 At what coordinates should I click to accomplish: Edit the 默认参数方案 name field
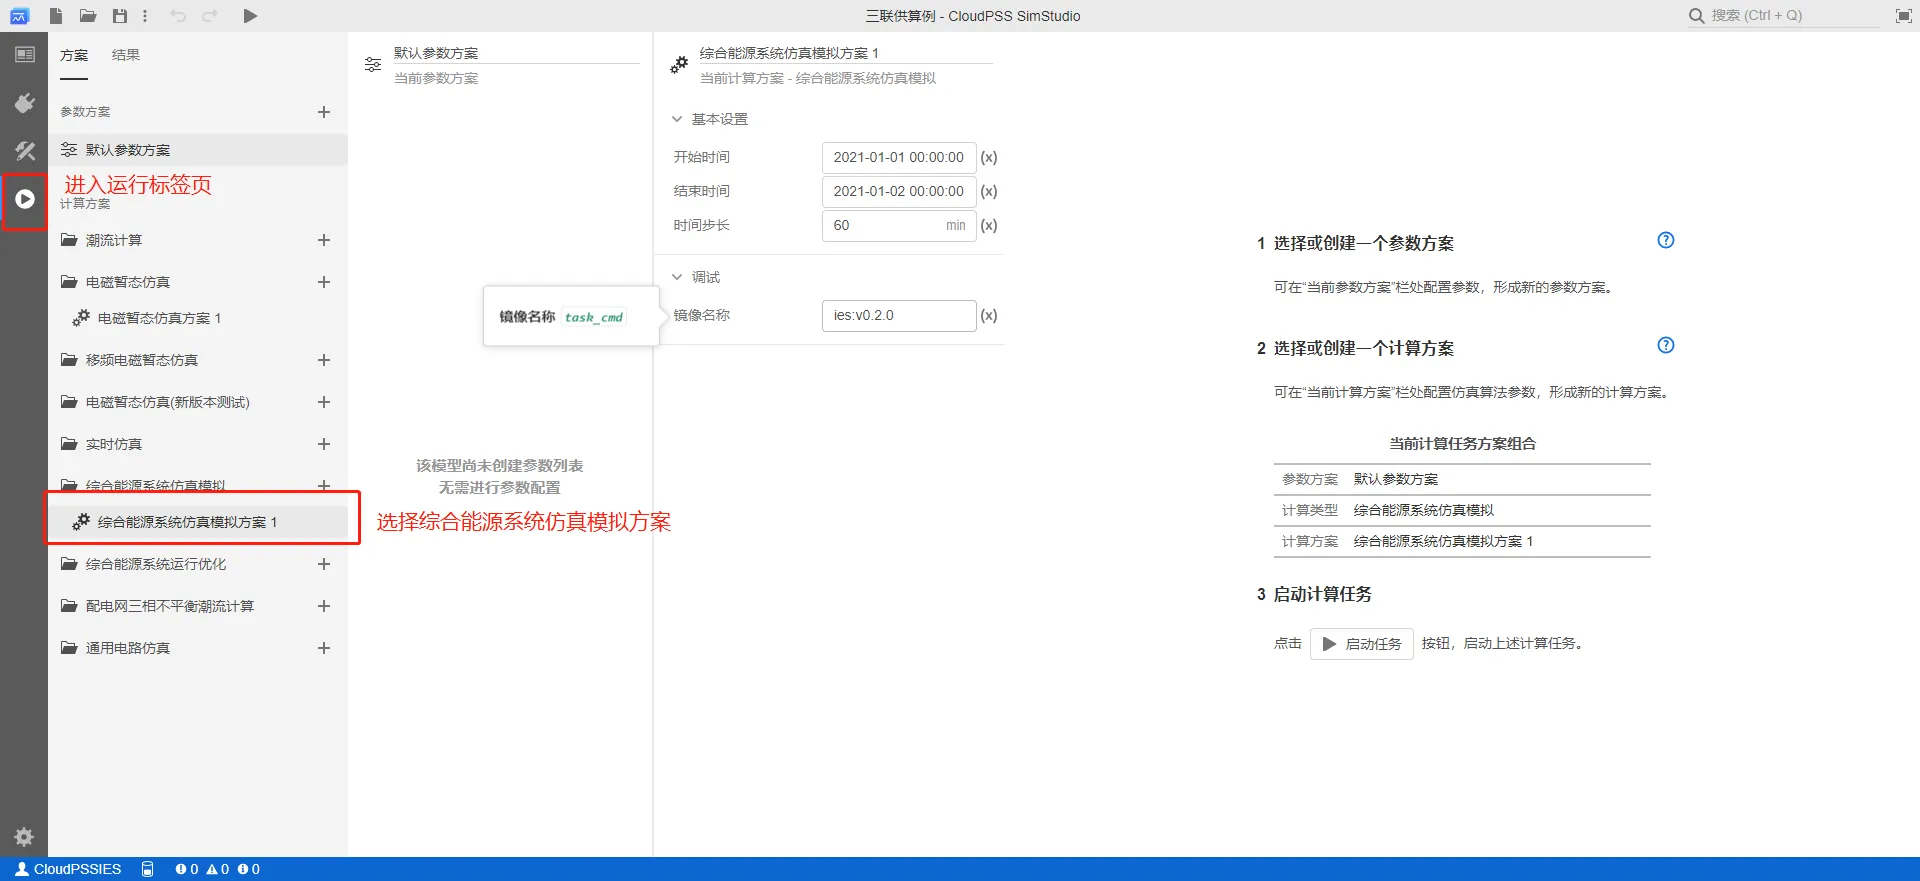tap(516, 53)
